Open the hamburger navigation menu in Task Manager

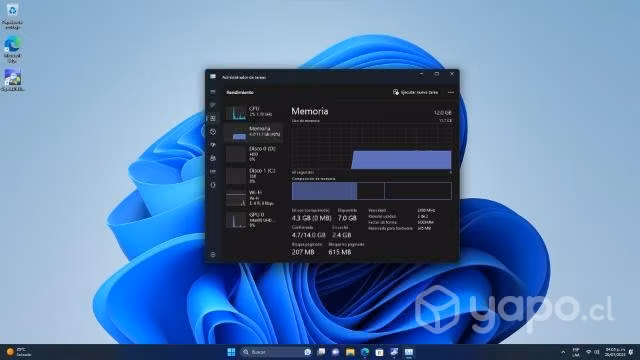[x=213, y=92]
